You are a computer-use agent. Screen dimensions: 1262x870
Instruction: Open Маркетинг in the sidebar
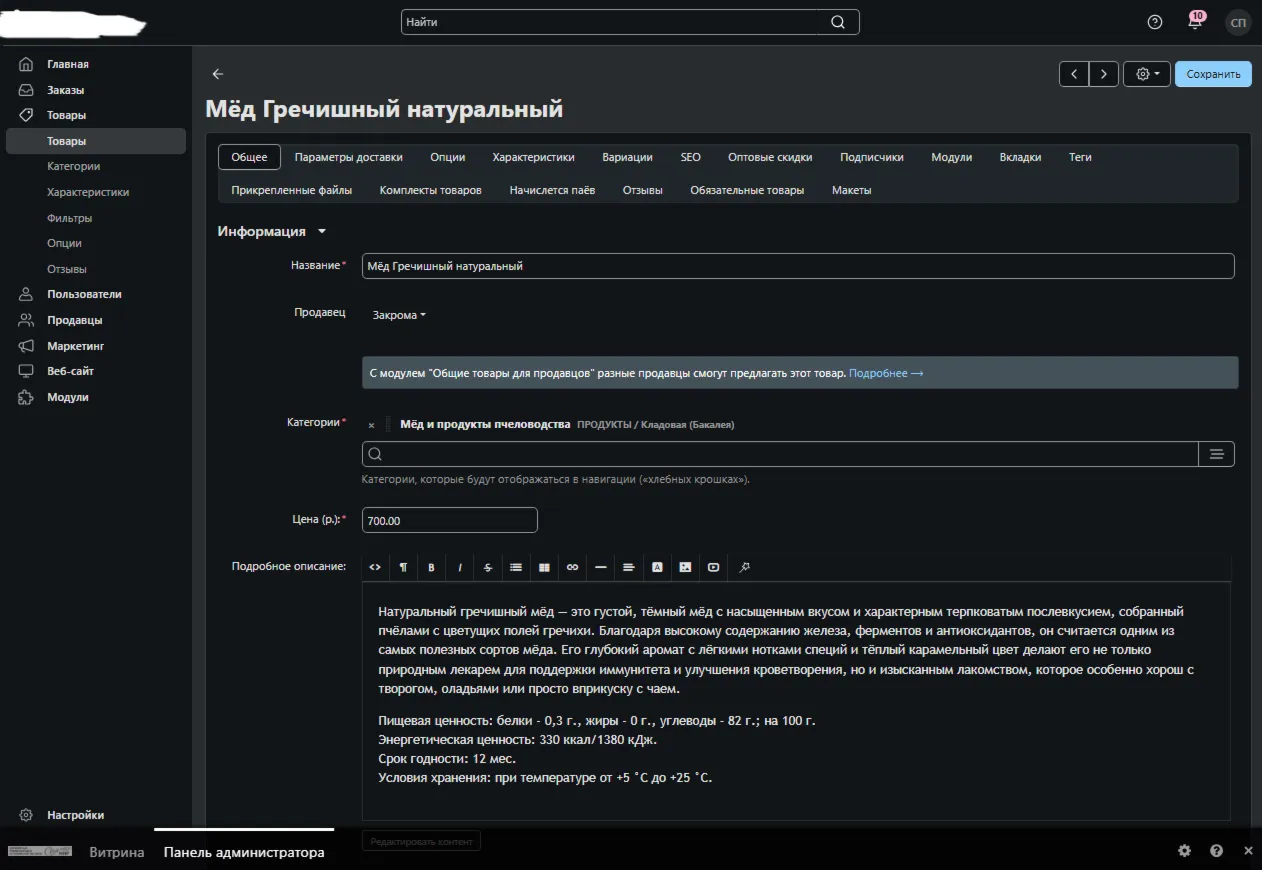pos(76,346)
